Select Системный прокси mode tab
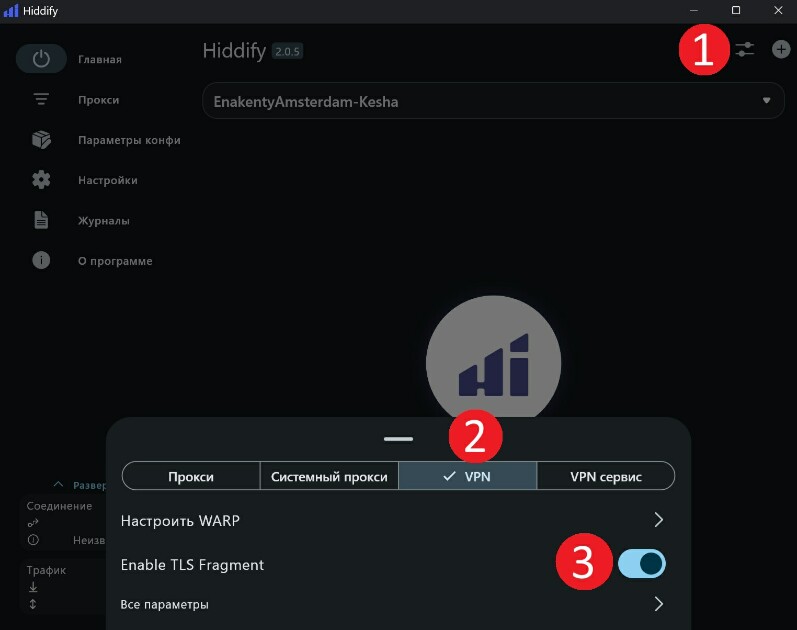Viewport: 797px width, 630px height. 329,476
